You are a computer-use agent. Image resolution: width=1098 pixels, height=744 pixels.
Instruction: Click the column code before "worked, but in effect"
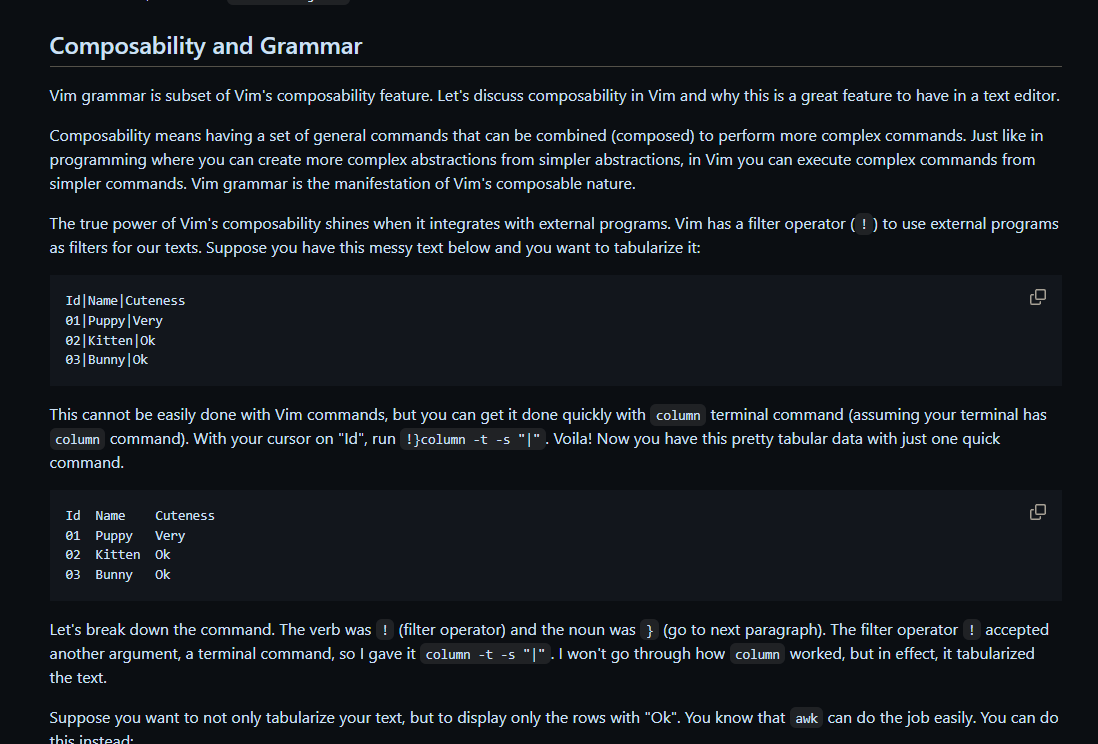click(757, 654)
